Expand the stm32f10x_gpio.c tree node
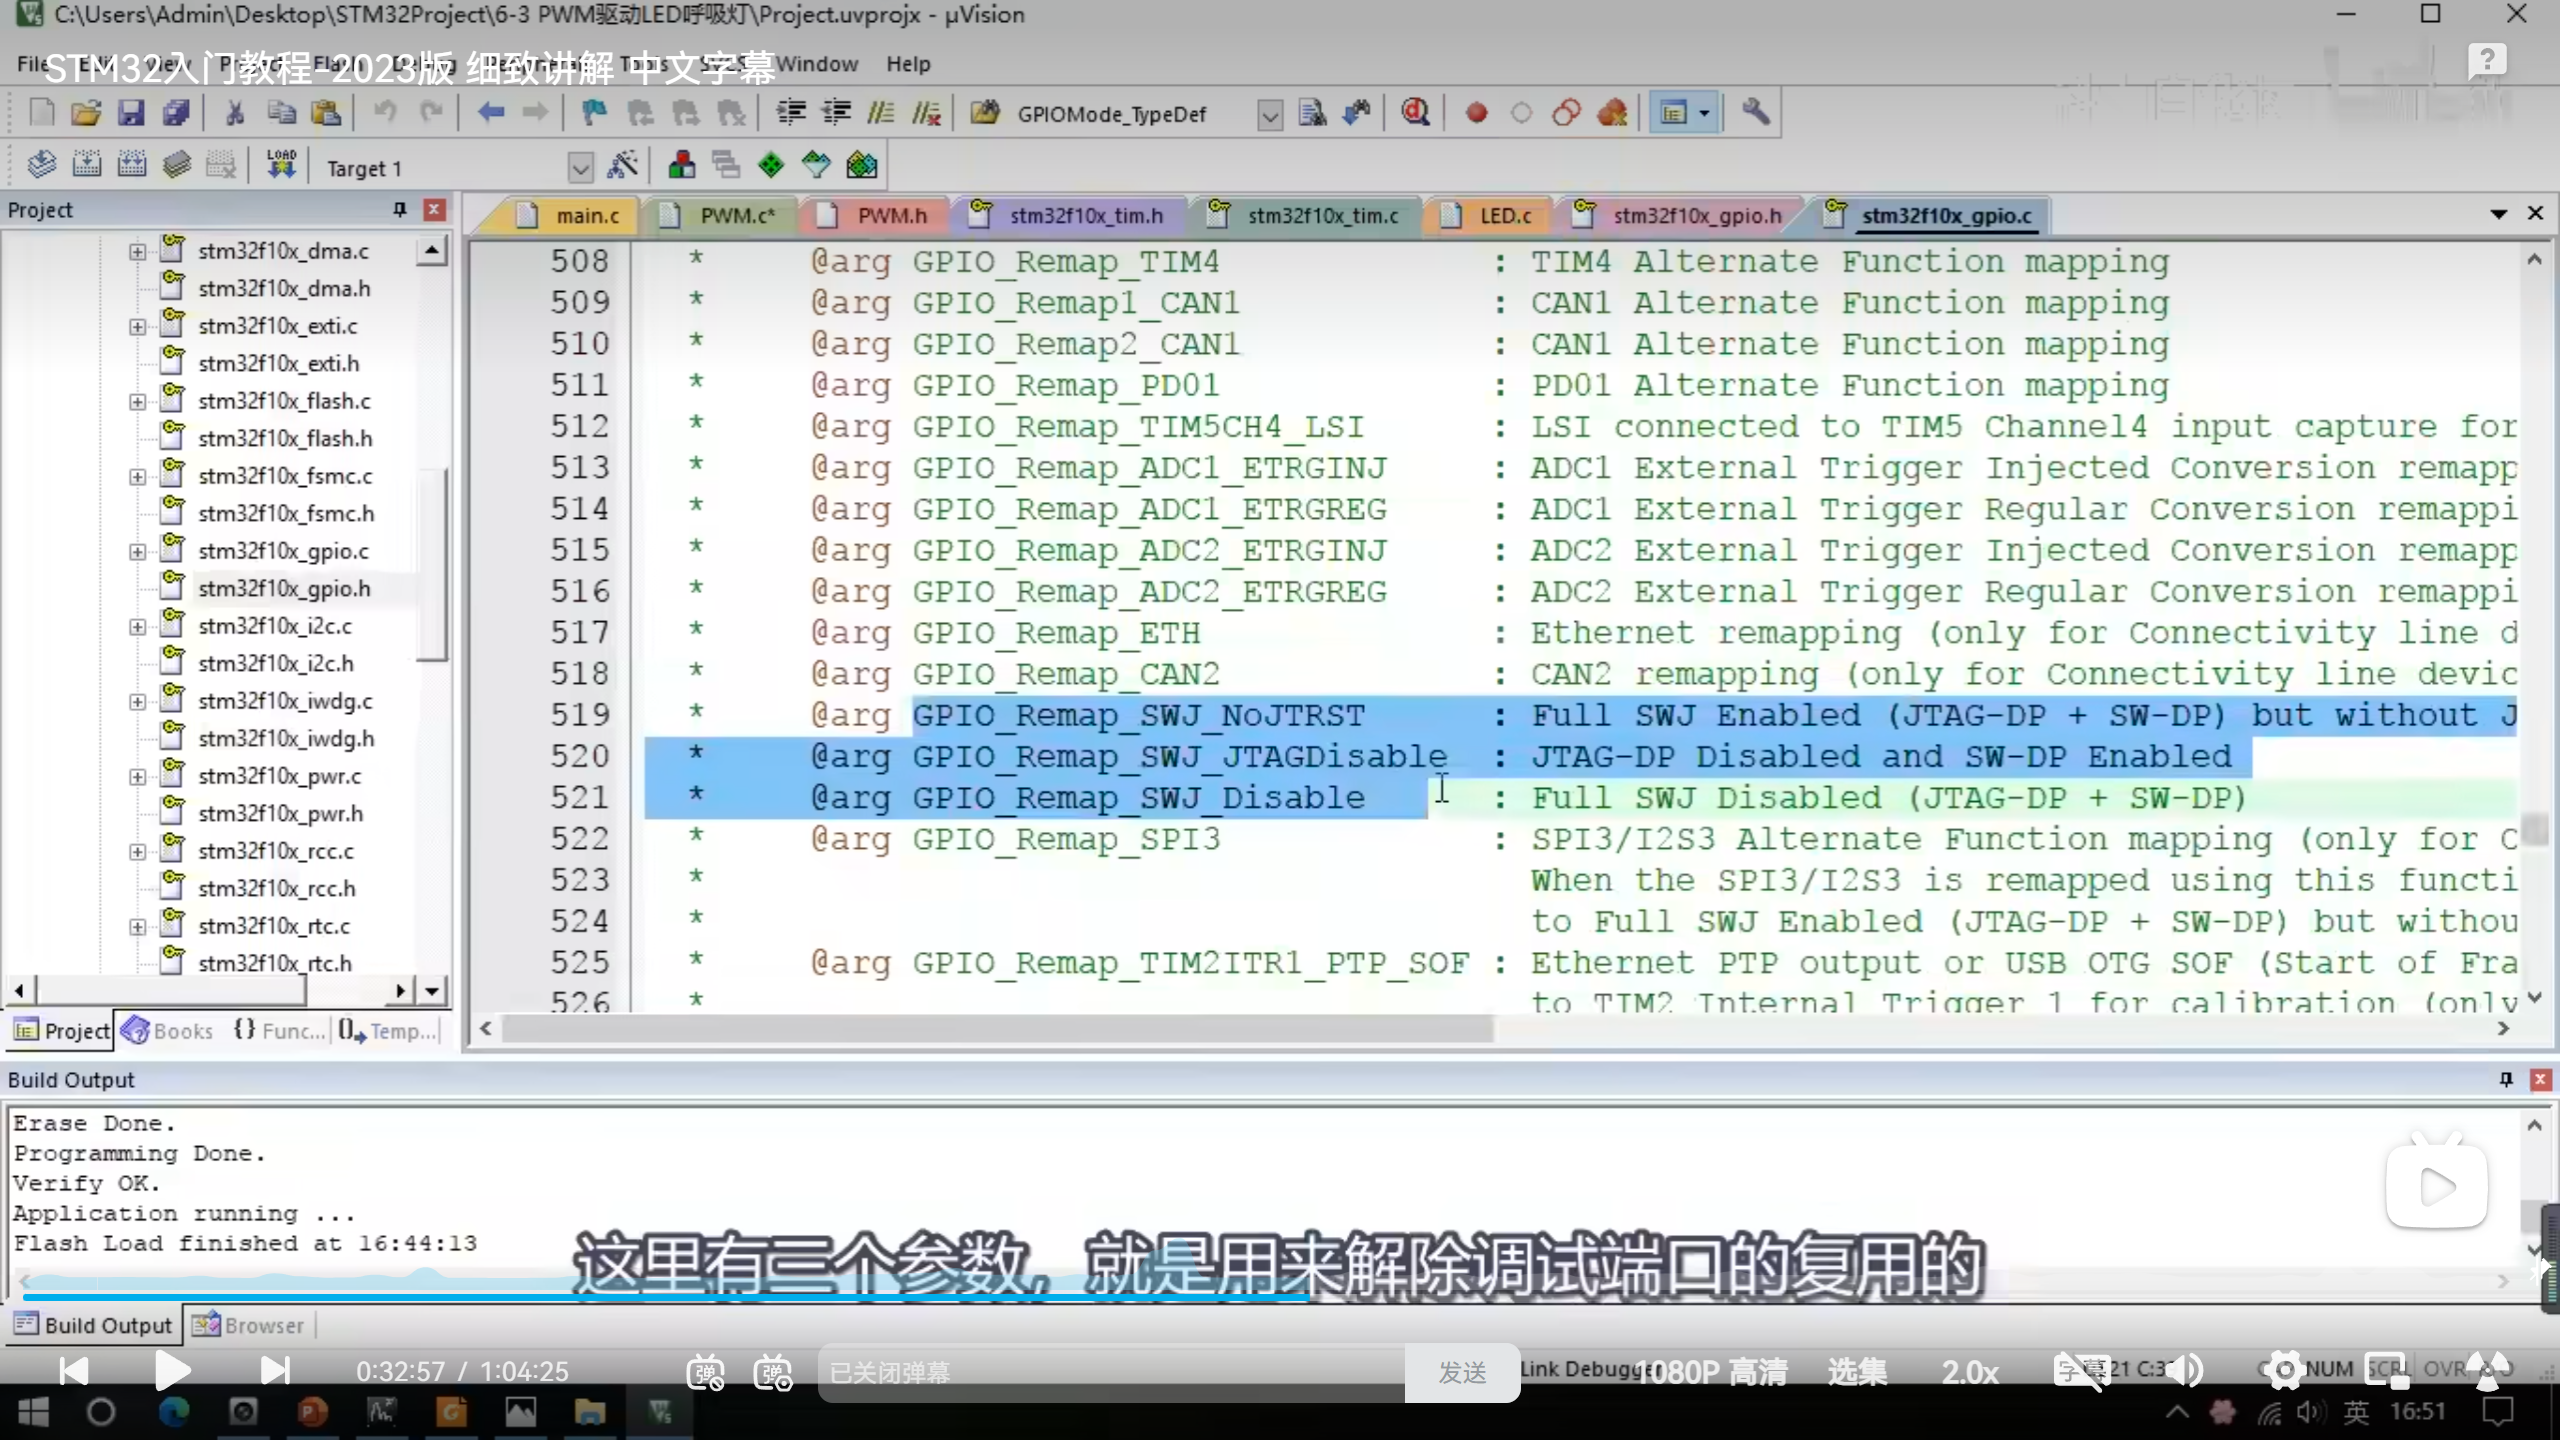The width and height of the screenshot is (2560, 1440). [138, 552]
